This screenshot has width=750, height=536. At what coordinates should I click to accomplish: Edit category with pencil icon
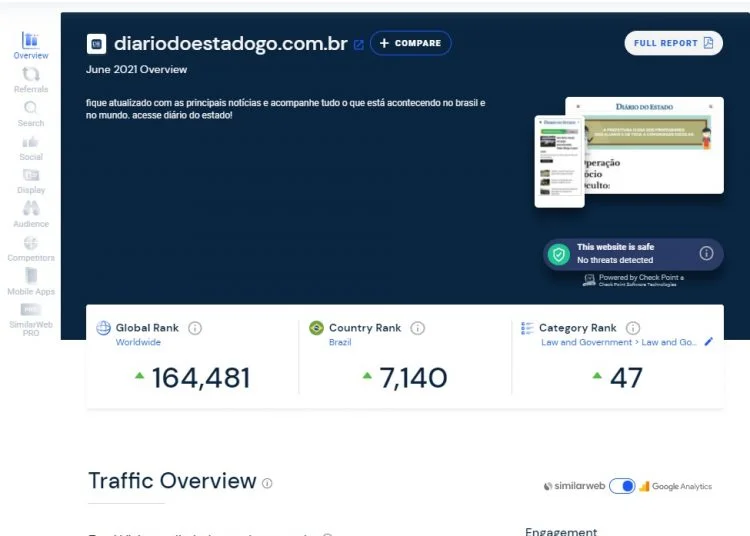coord(709,341)
